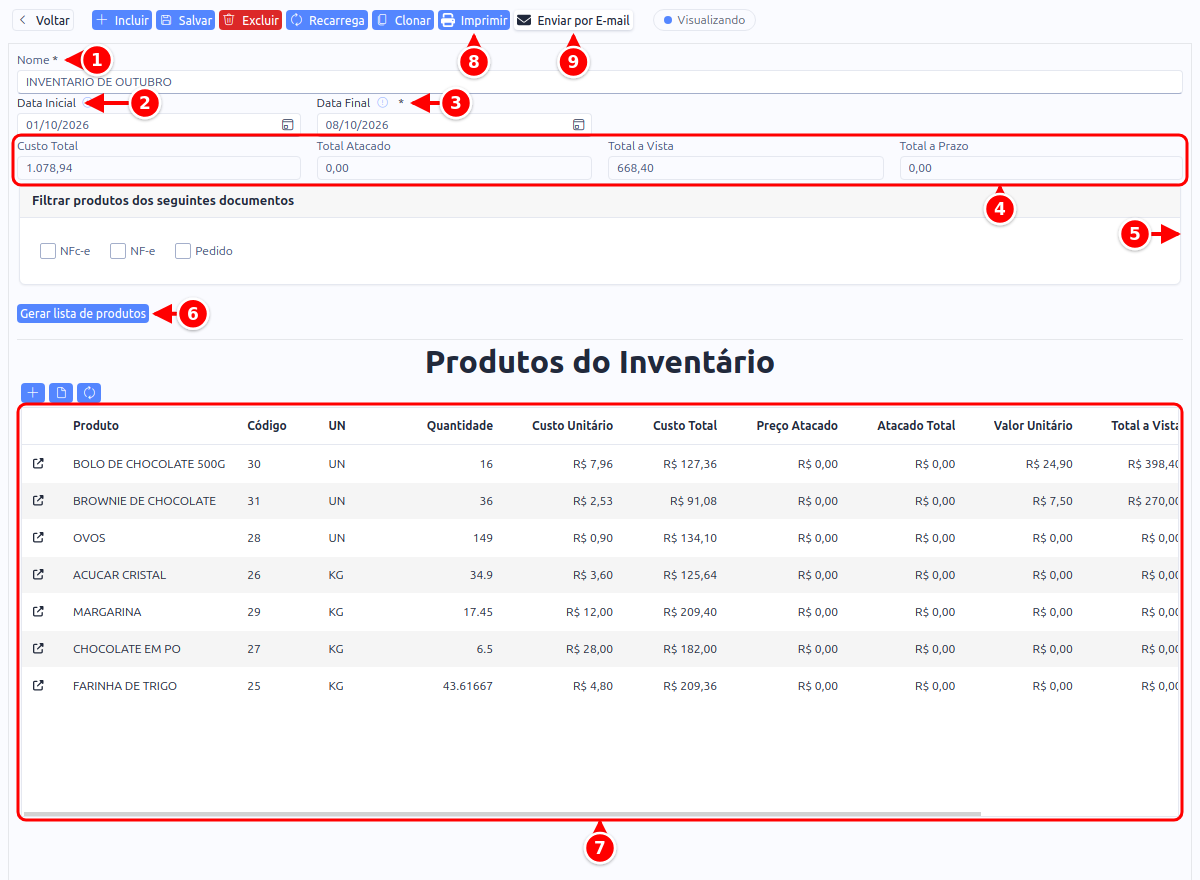1200x880 pixels.
Task: Open BOLO DE CHOCOLATE 500G row link icon
Action: (x=38, y=464)
